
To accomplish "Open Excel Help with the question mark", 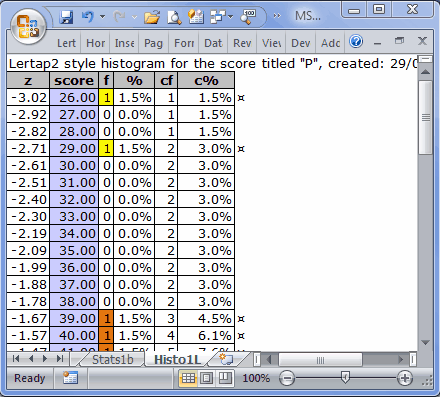I will [356, 42].
